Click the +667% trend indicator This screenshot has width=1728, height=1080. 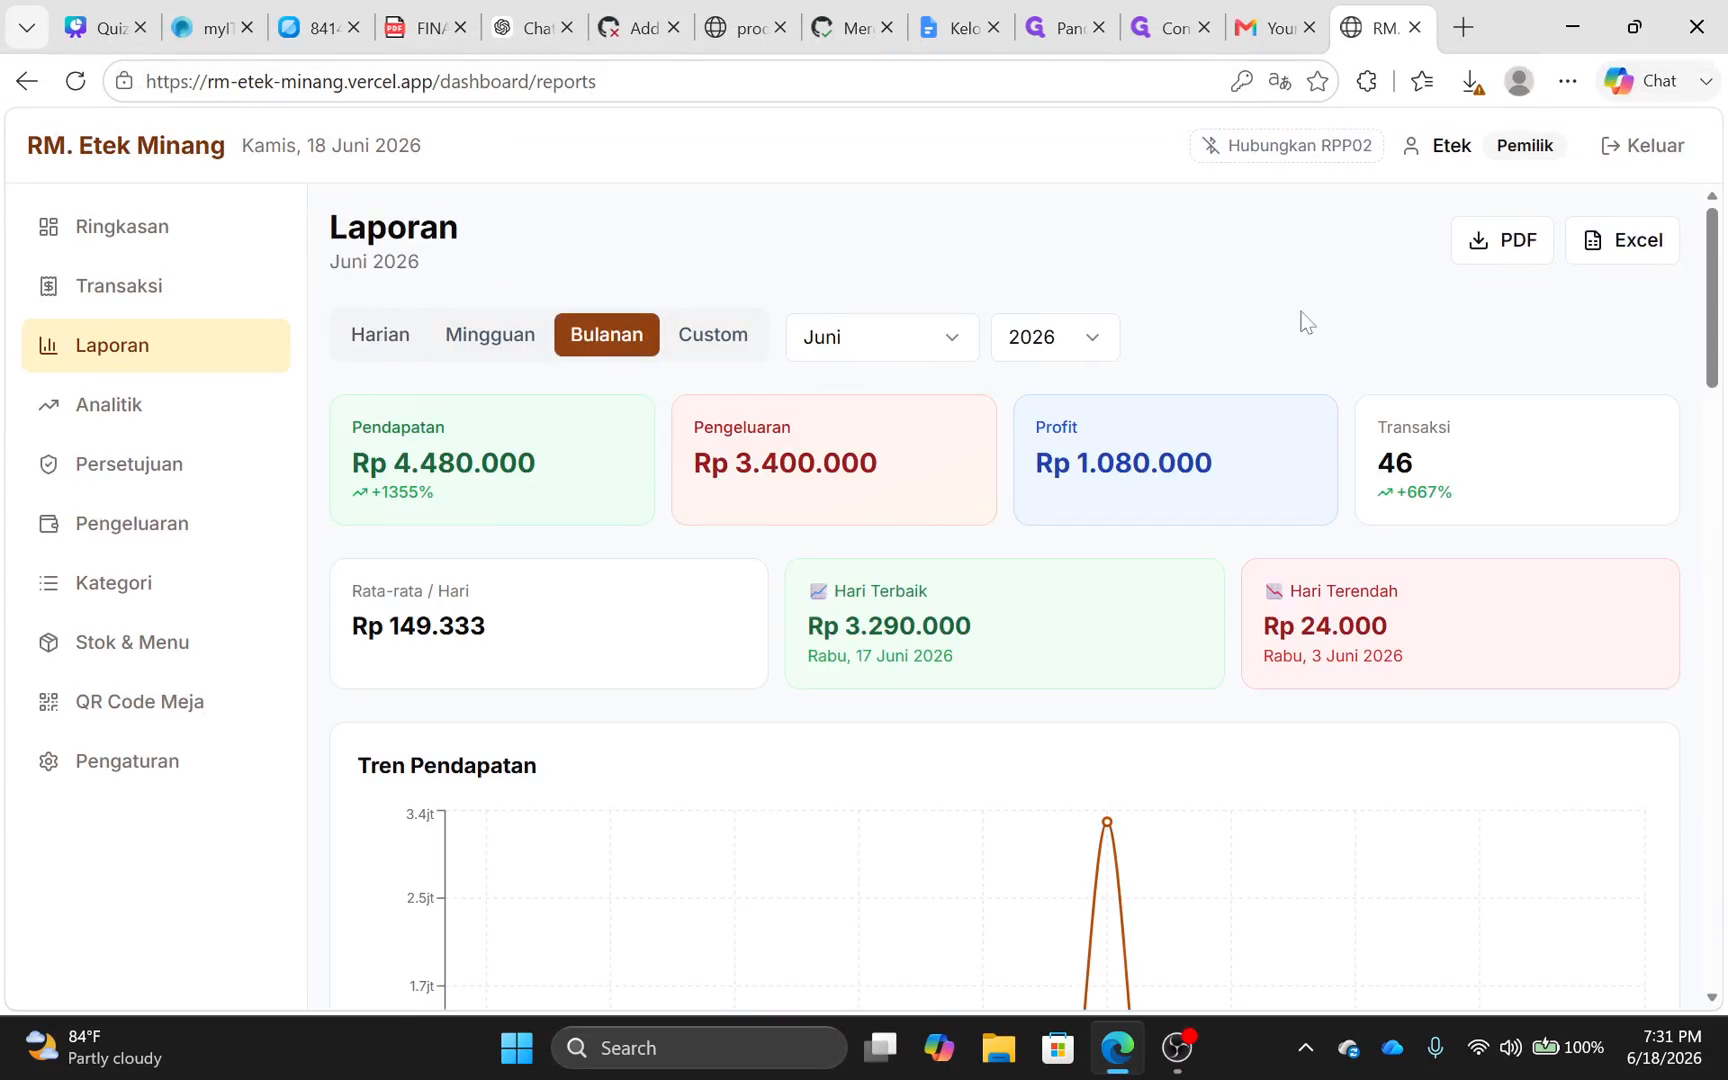[1415, 492]
